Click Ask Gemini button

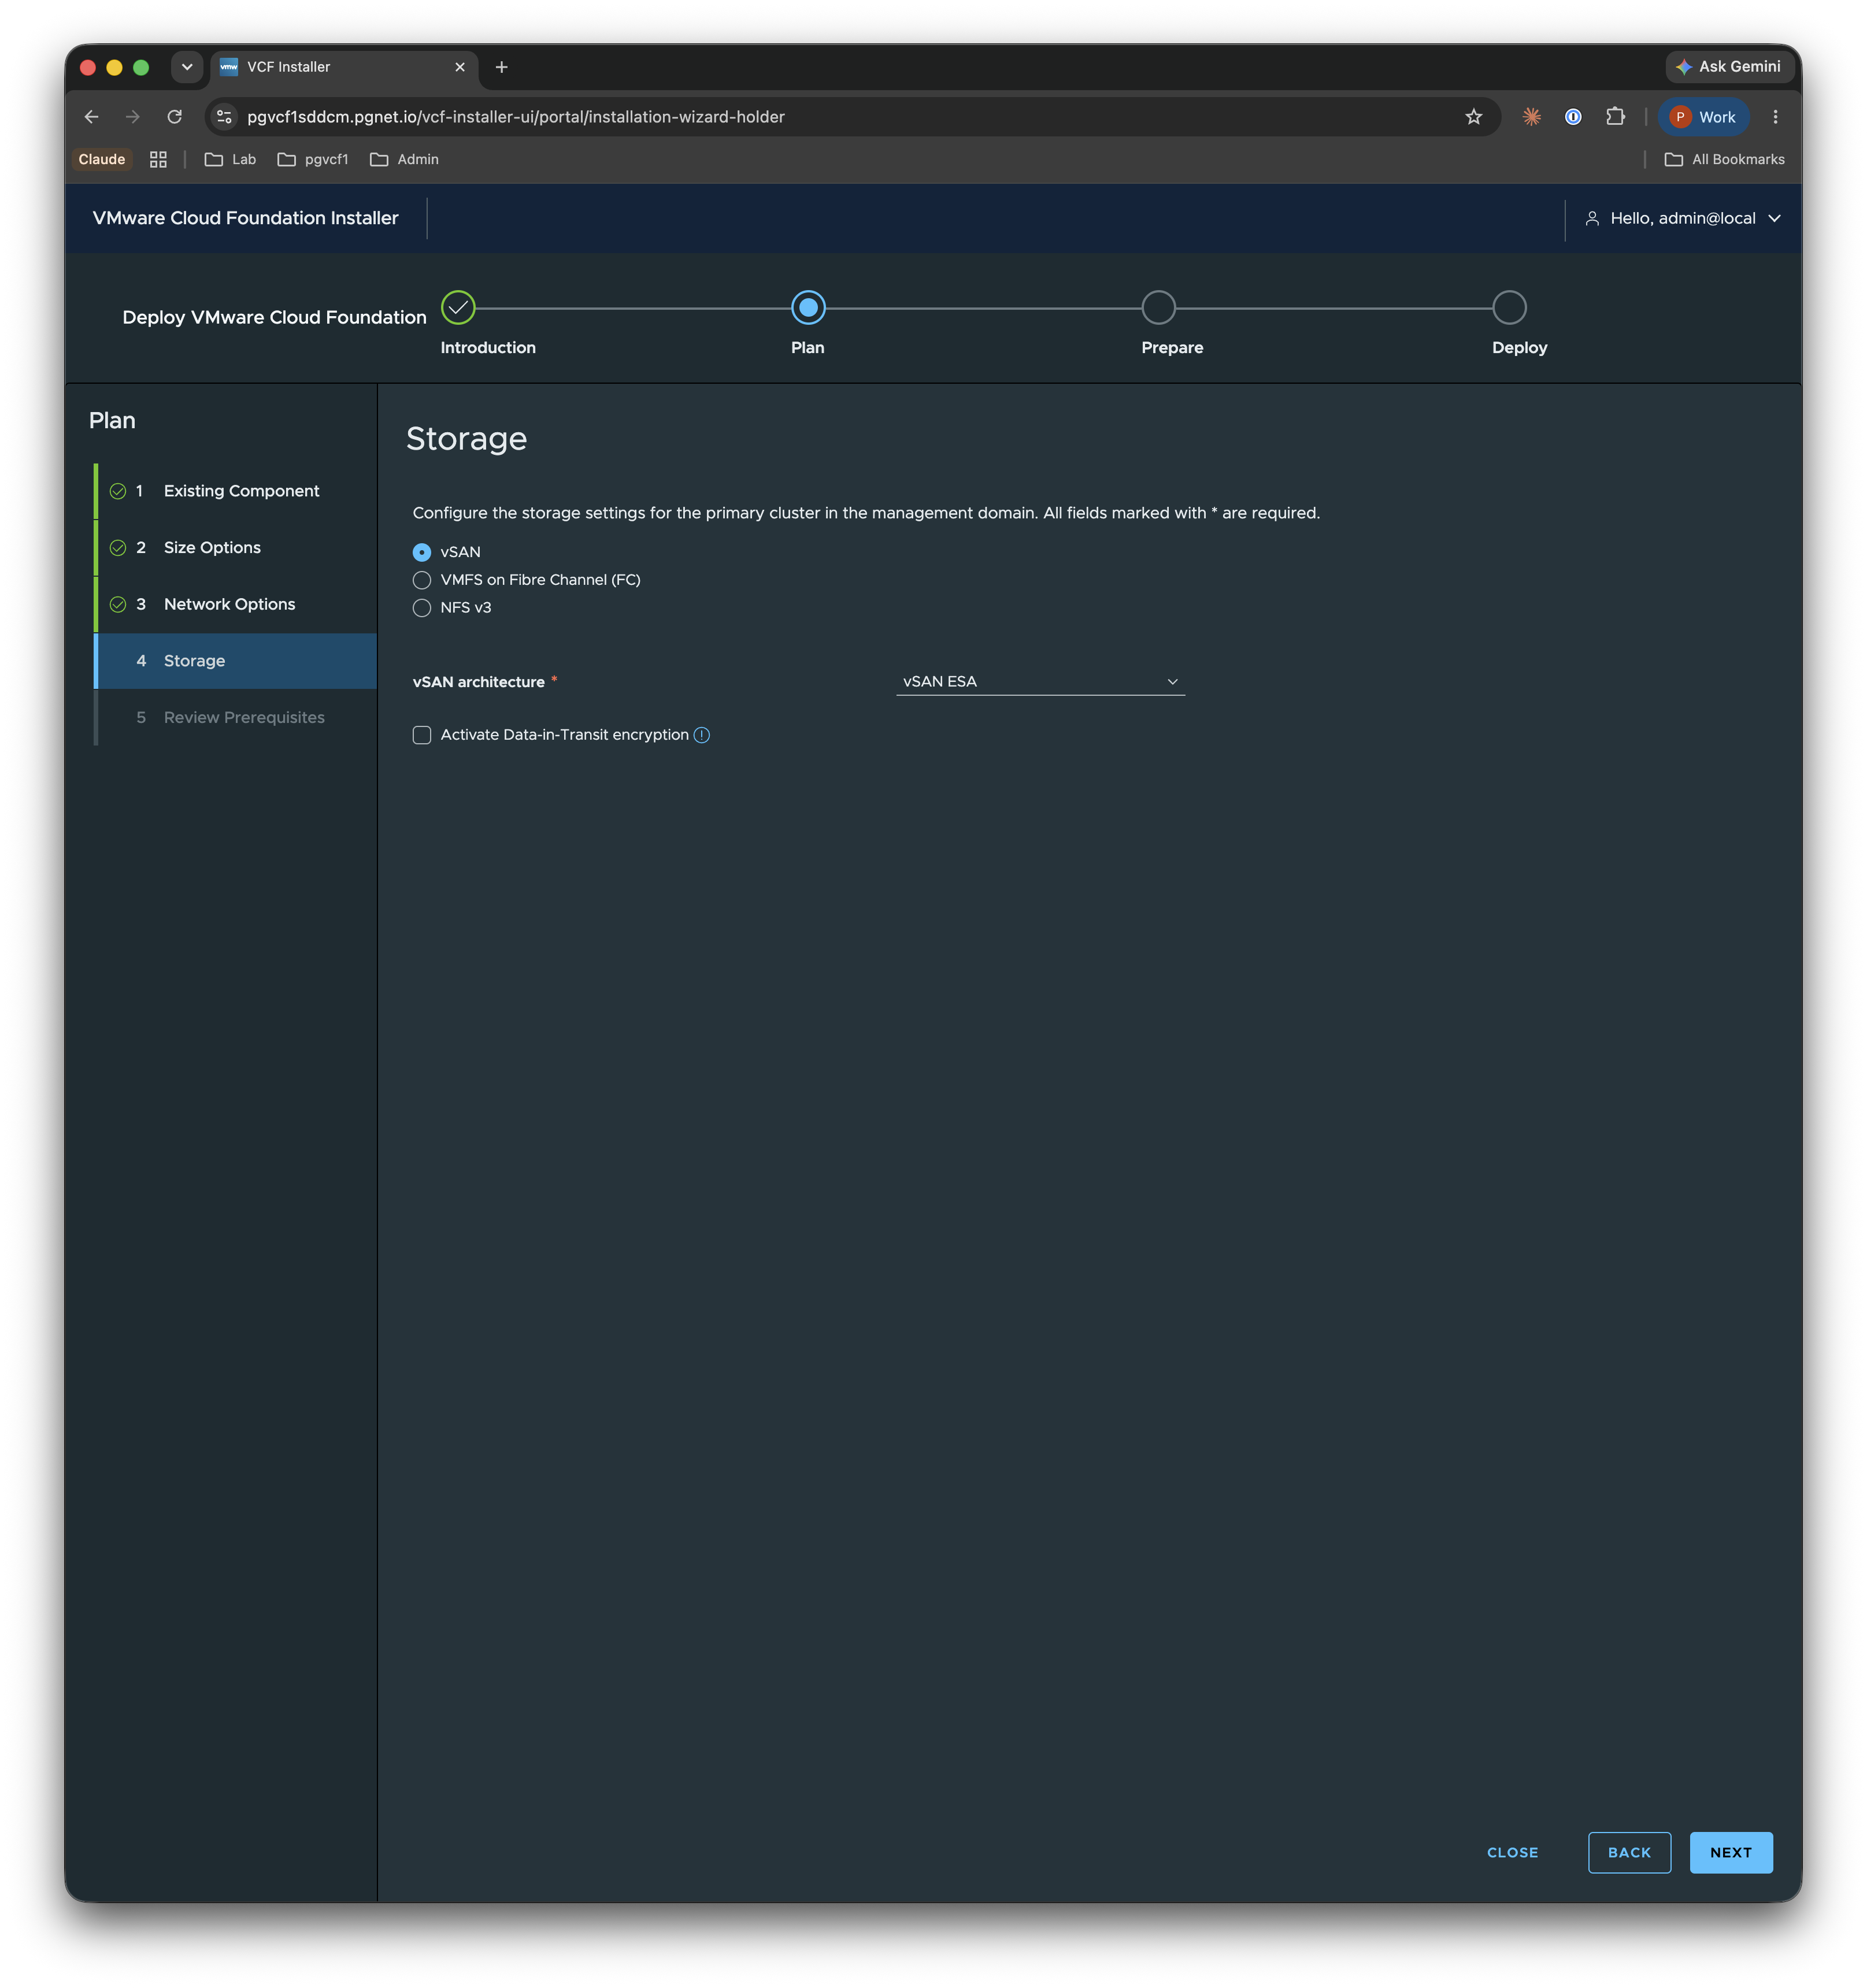point(1729,67)
